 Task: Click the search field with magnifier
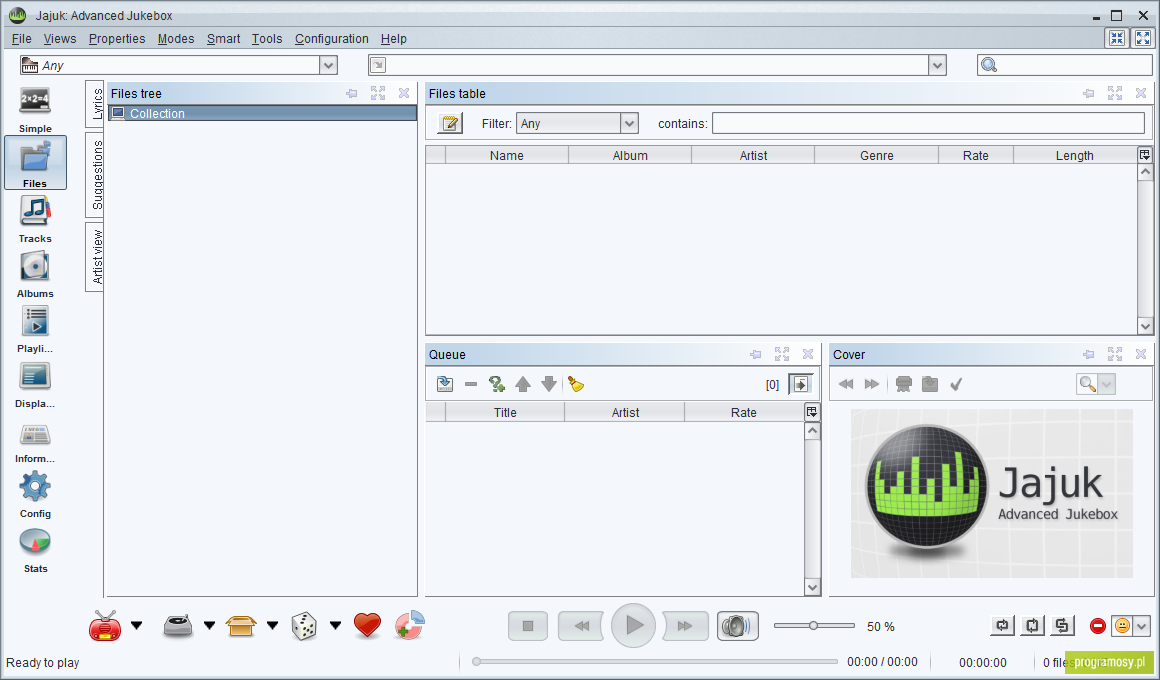coord(1065,65)
